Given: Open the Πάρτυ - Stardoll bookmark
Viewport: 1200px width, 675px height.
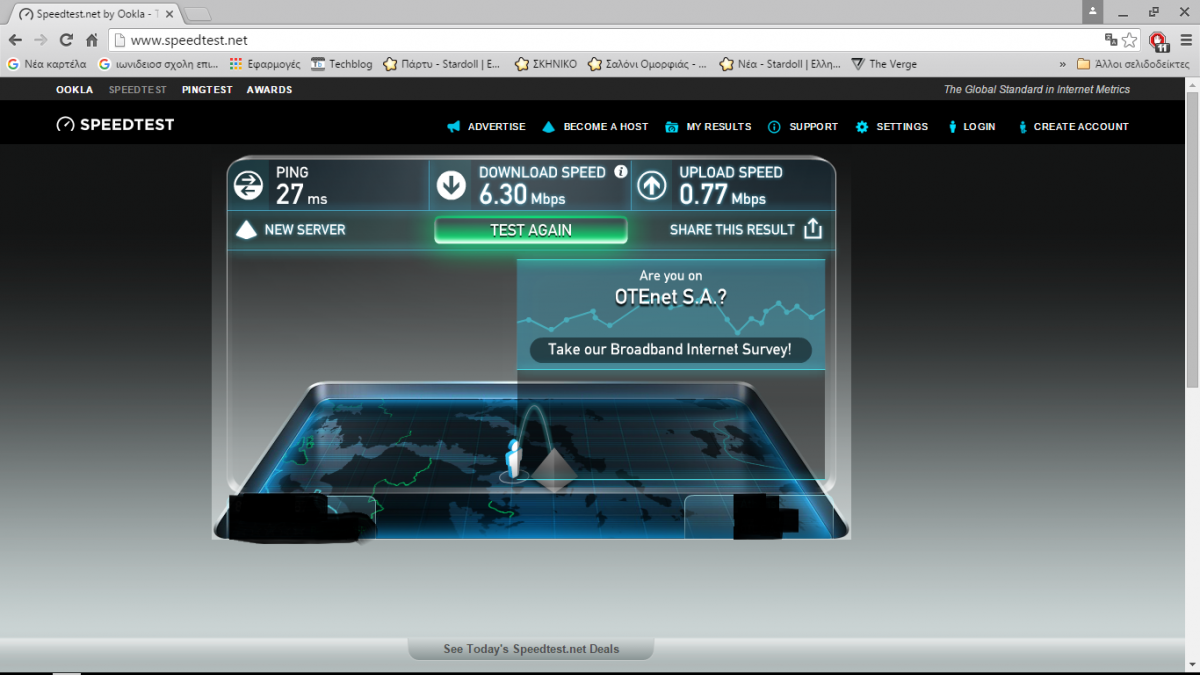Looking at the screenshot, I should tap(443, 64).
